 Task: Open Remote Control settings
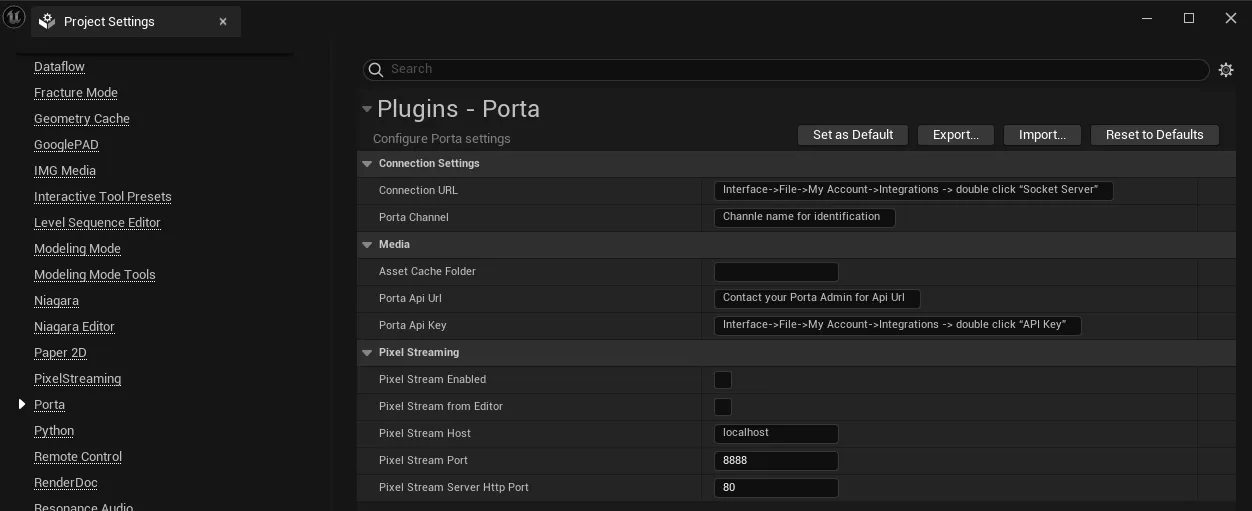(78, 457)
